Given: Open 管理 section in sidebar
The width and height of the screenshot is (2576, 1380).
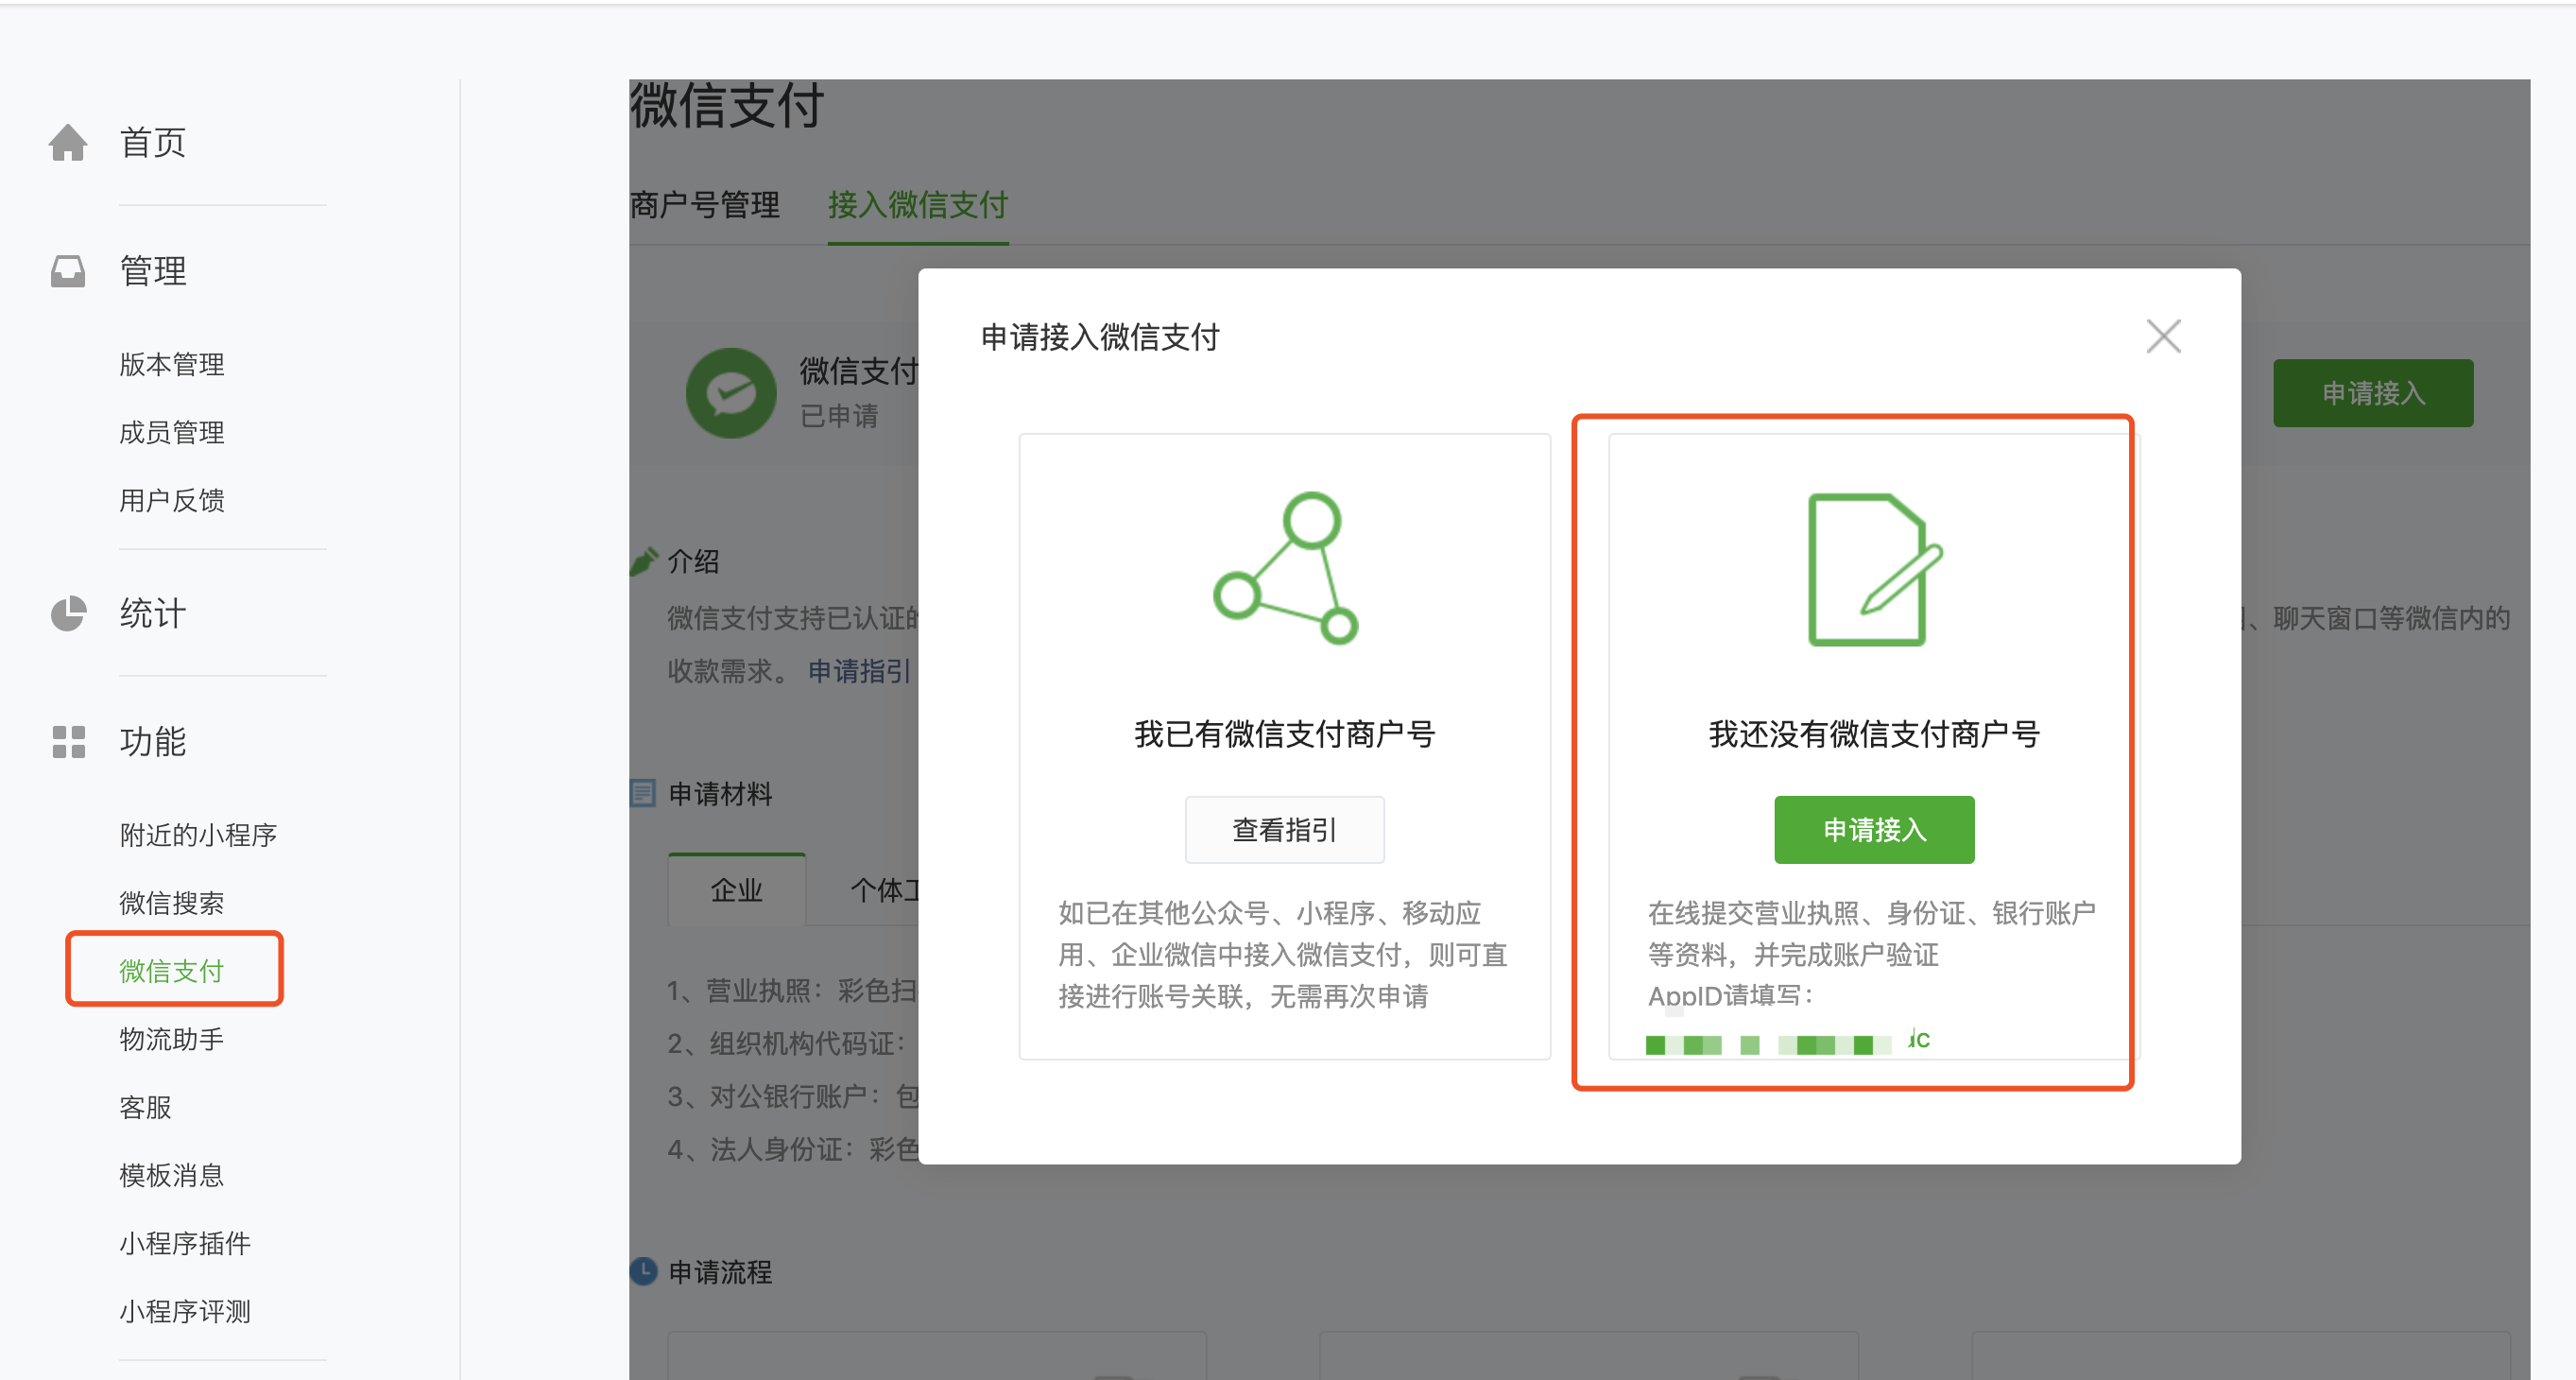Looking at the screenshot, I should pos(153,271).
